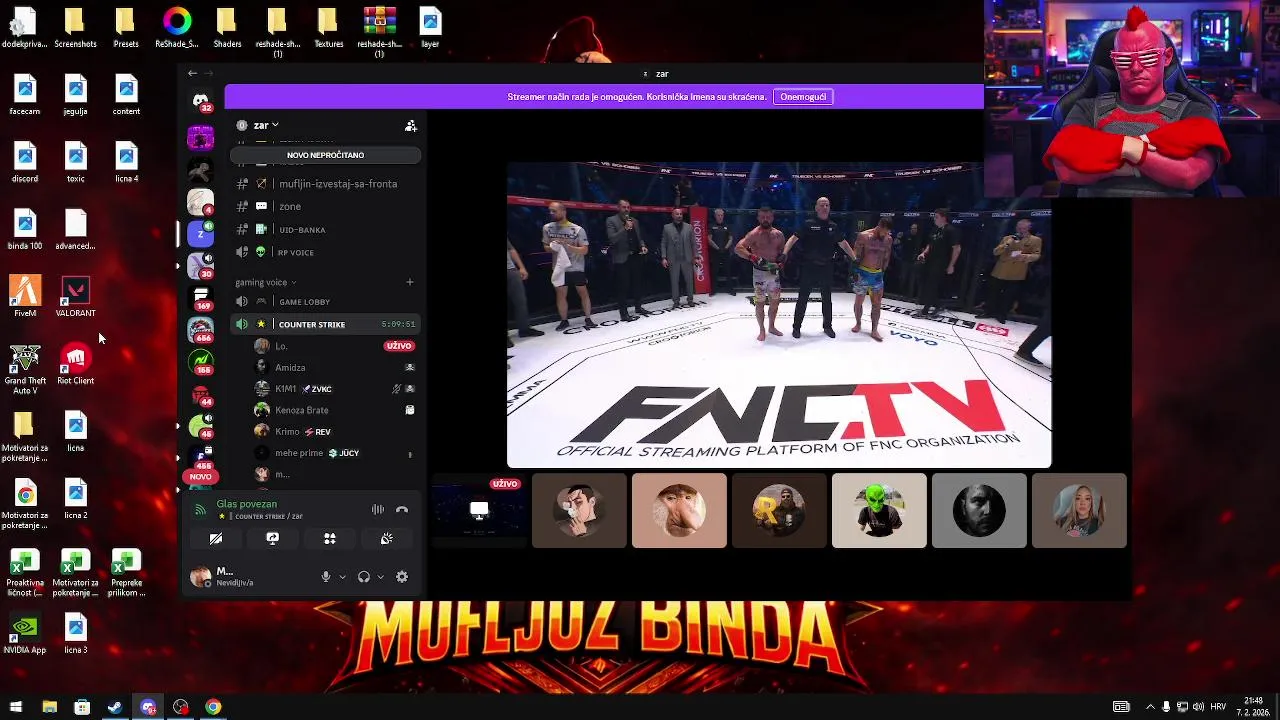The width and height of the screenshot is (1280, 720).
Task: Open microphone input options dropdown
Action: pos(342,577)
